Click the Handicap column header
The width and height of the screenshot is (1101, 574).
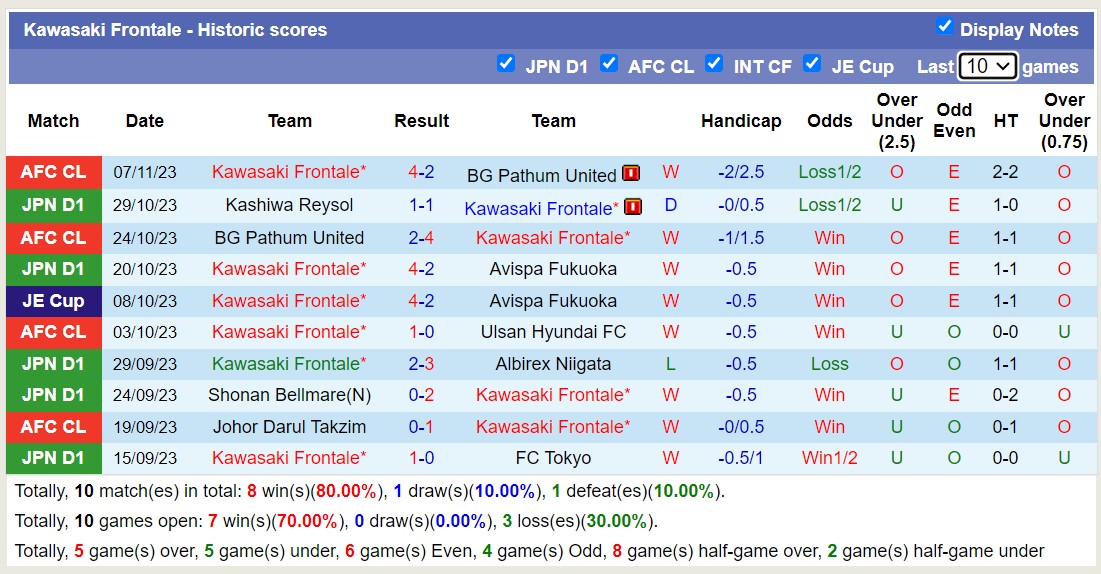pos(741,121)
